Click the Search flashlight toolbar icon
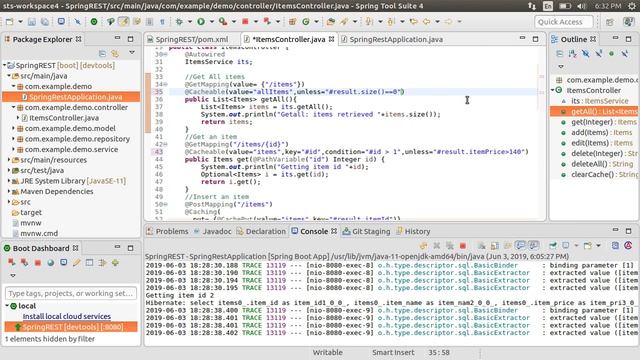The image size is (640, 360). (x=344, y=22)
